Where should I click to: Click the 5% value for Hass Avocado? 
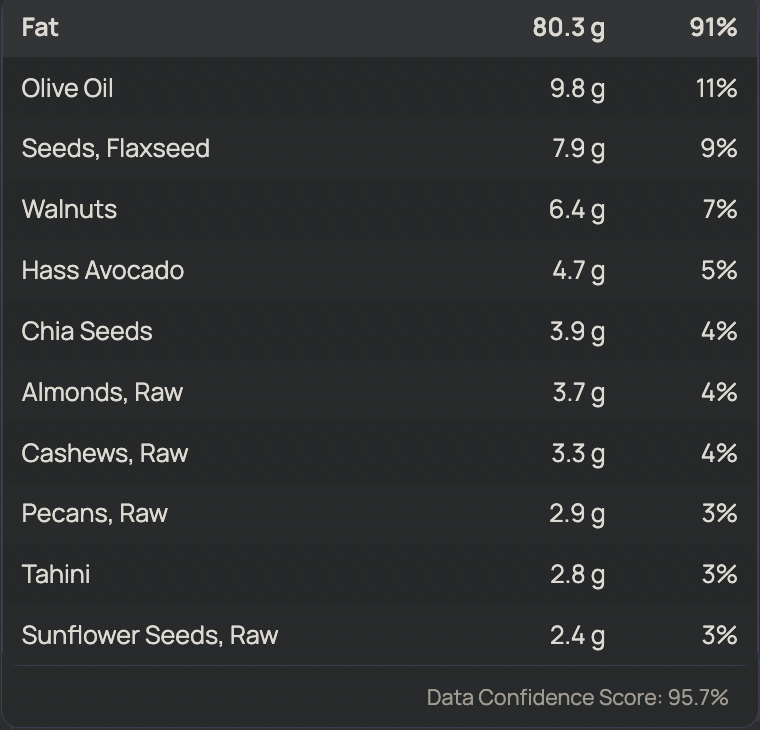coord(719,270)
